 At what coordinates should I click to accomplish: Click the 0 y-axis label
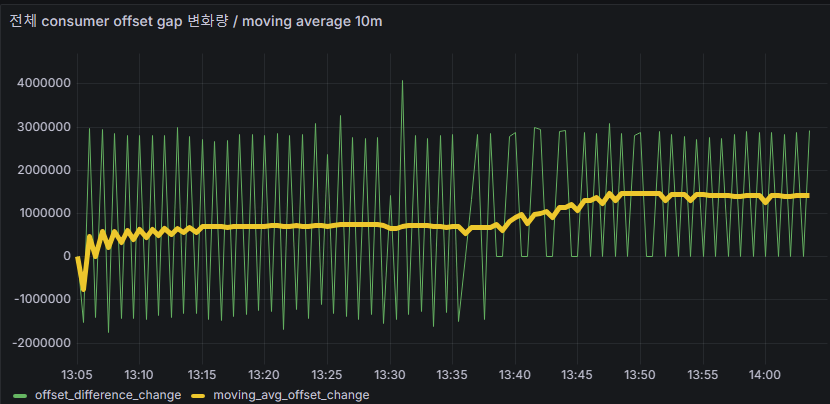(x=67, y=256)
